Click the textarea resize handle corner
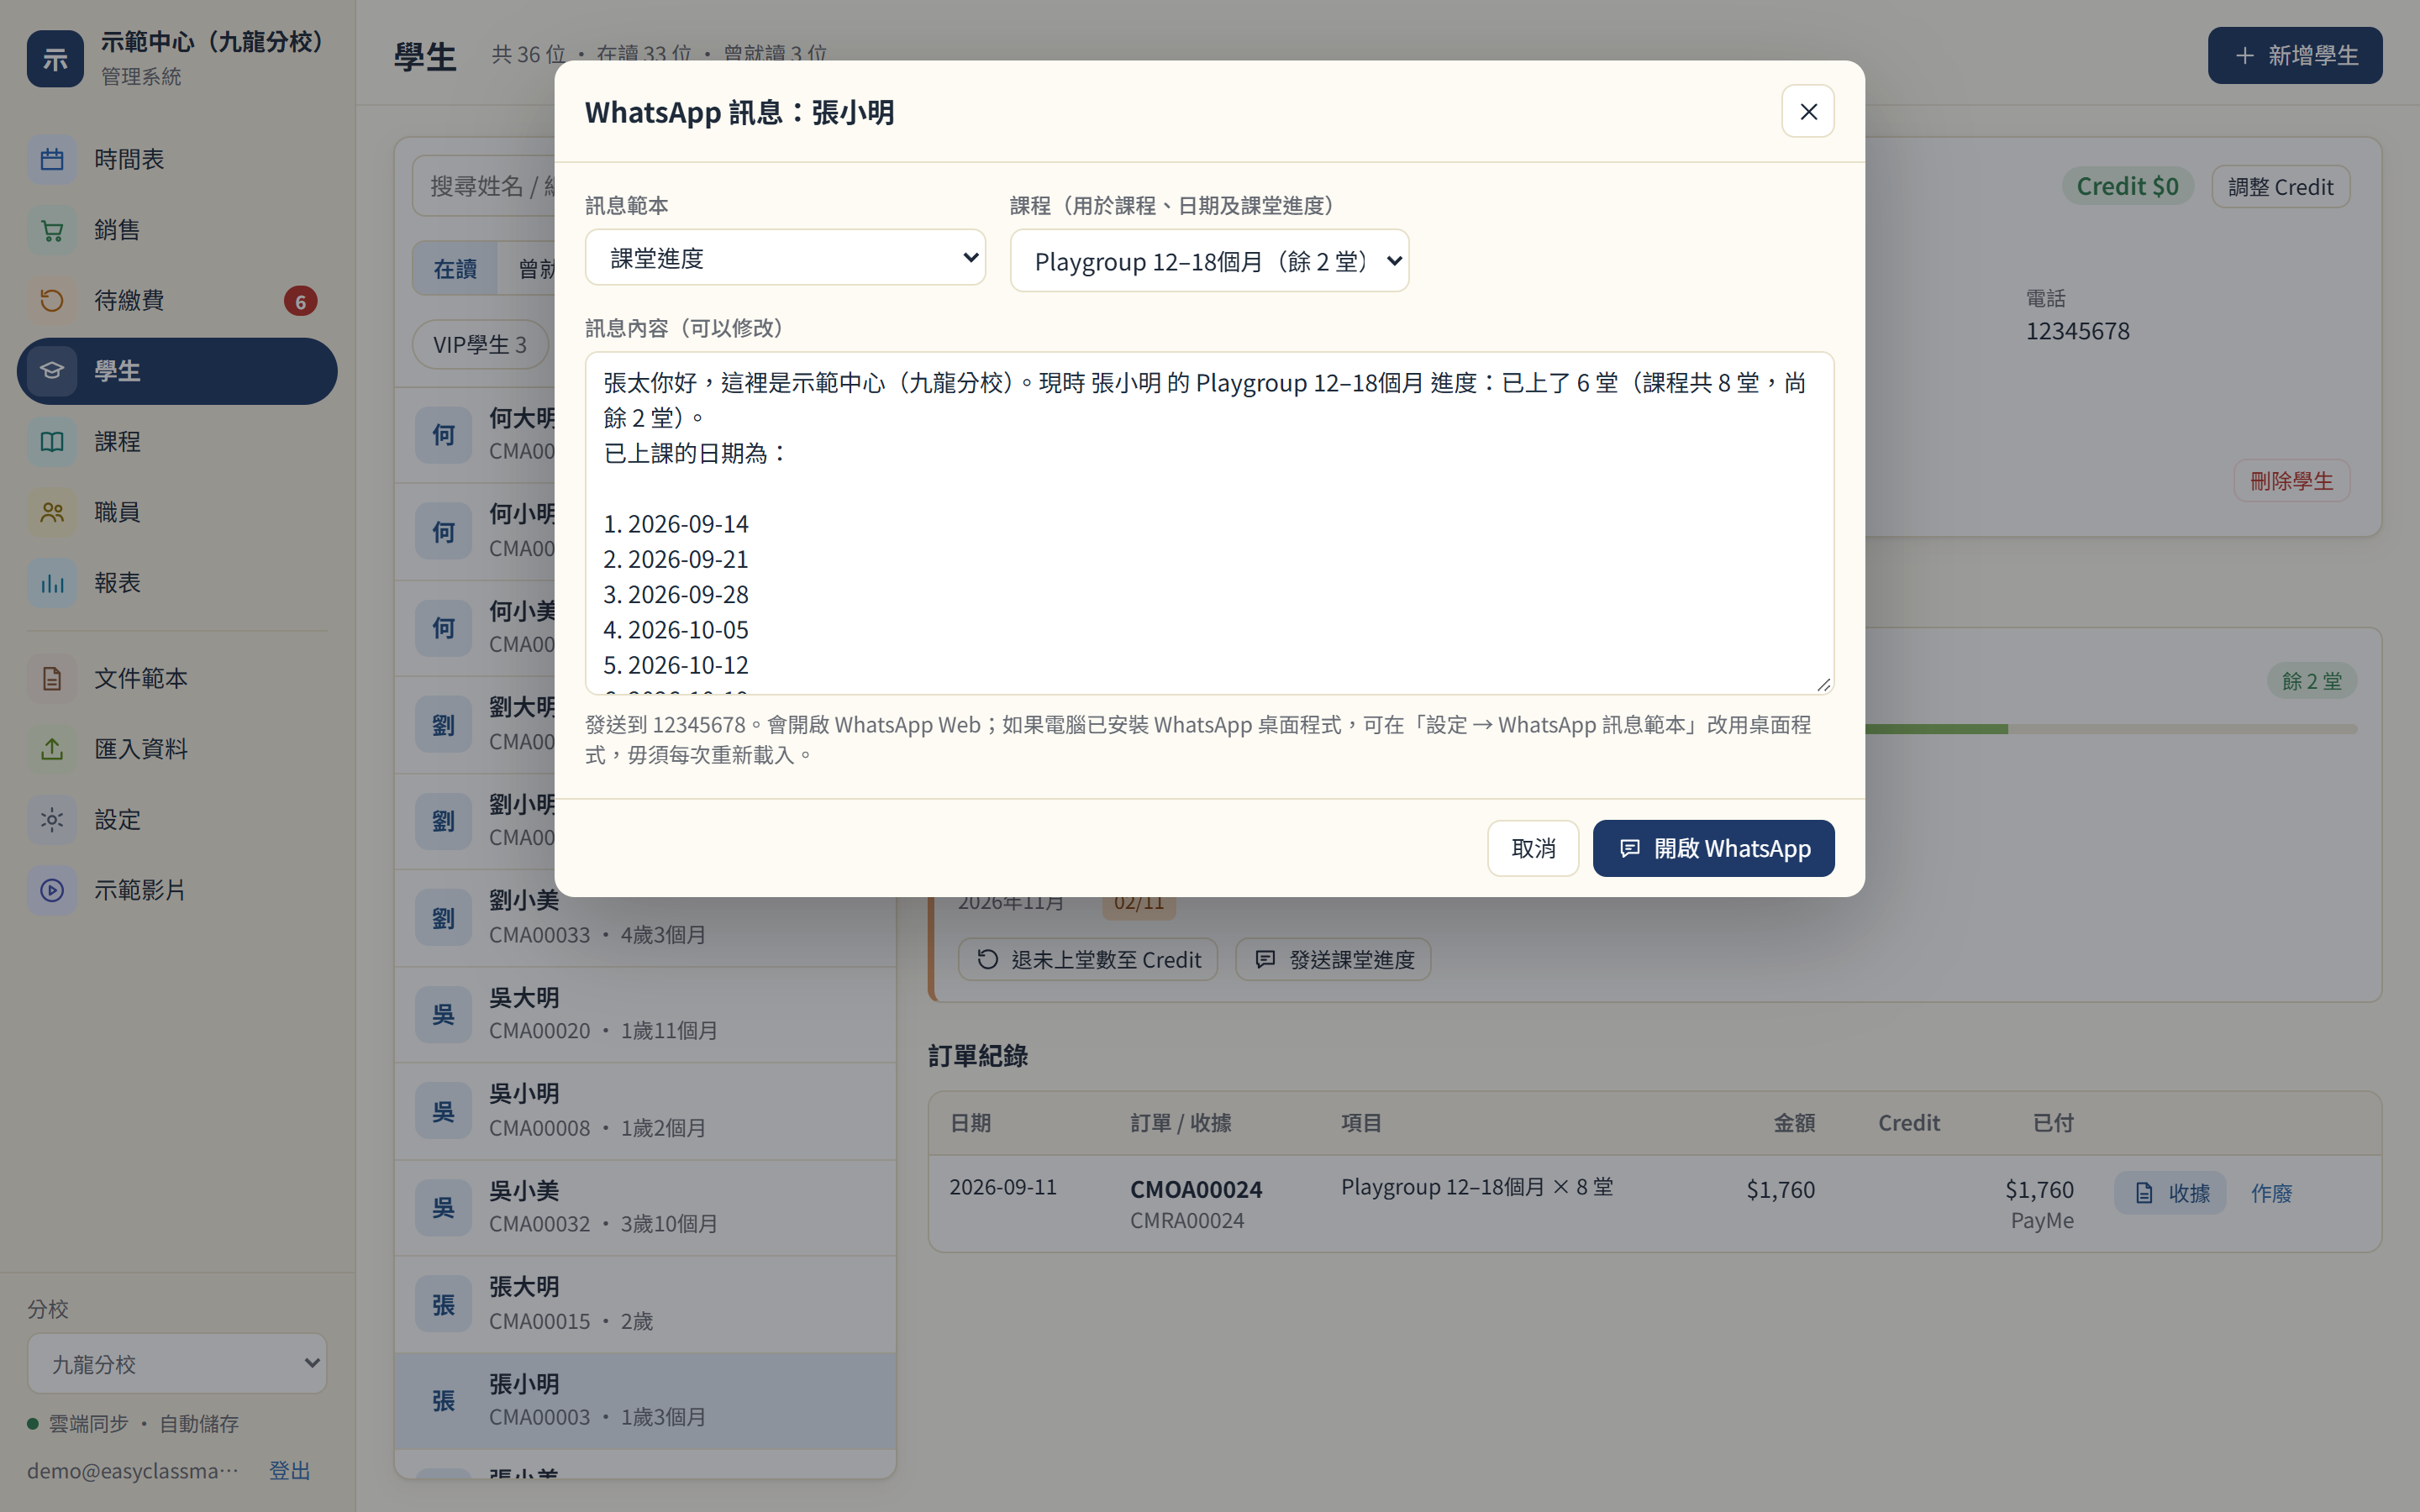This screenshot has height=1512, width=2420. [1823, 684]
